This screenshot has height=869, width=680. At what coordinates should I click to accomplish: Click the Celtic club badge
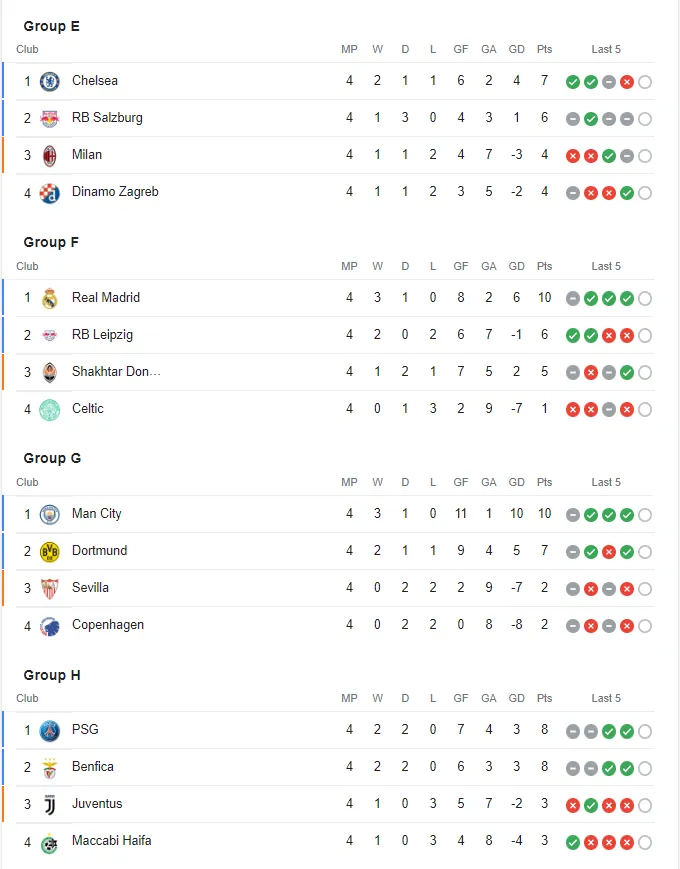pyautogui.click(x=49, y=409)
